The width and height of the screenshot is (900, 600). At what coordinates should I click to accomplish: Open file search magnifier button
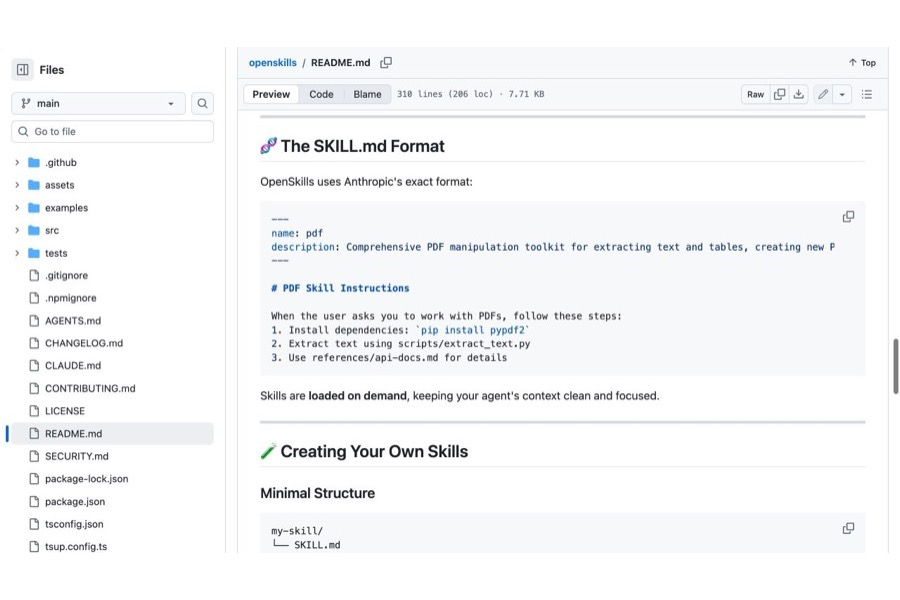point(202,103)
